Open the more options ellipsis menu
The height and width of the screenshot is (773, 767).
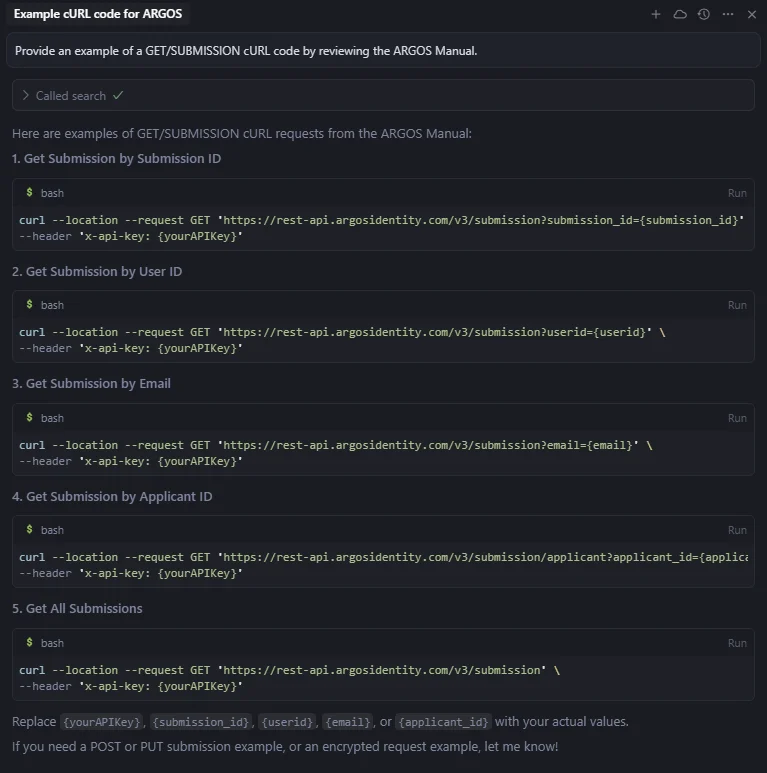coord(728,15)
